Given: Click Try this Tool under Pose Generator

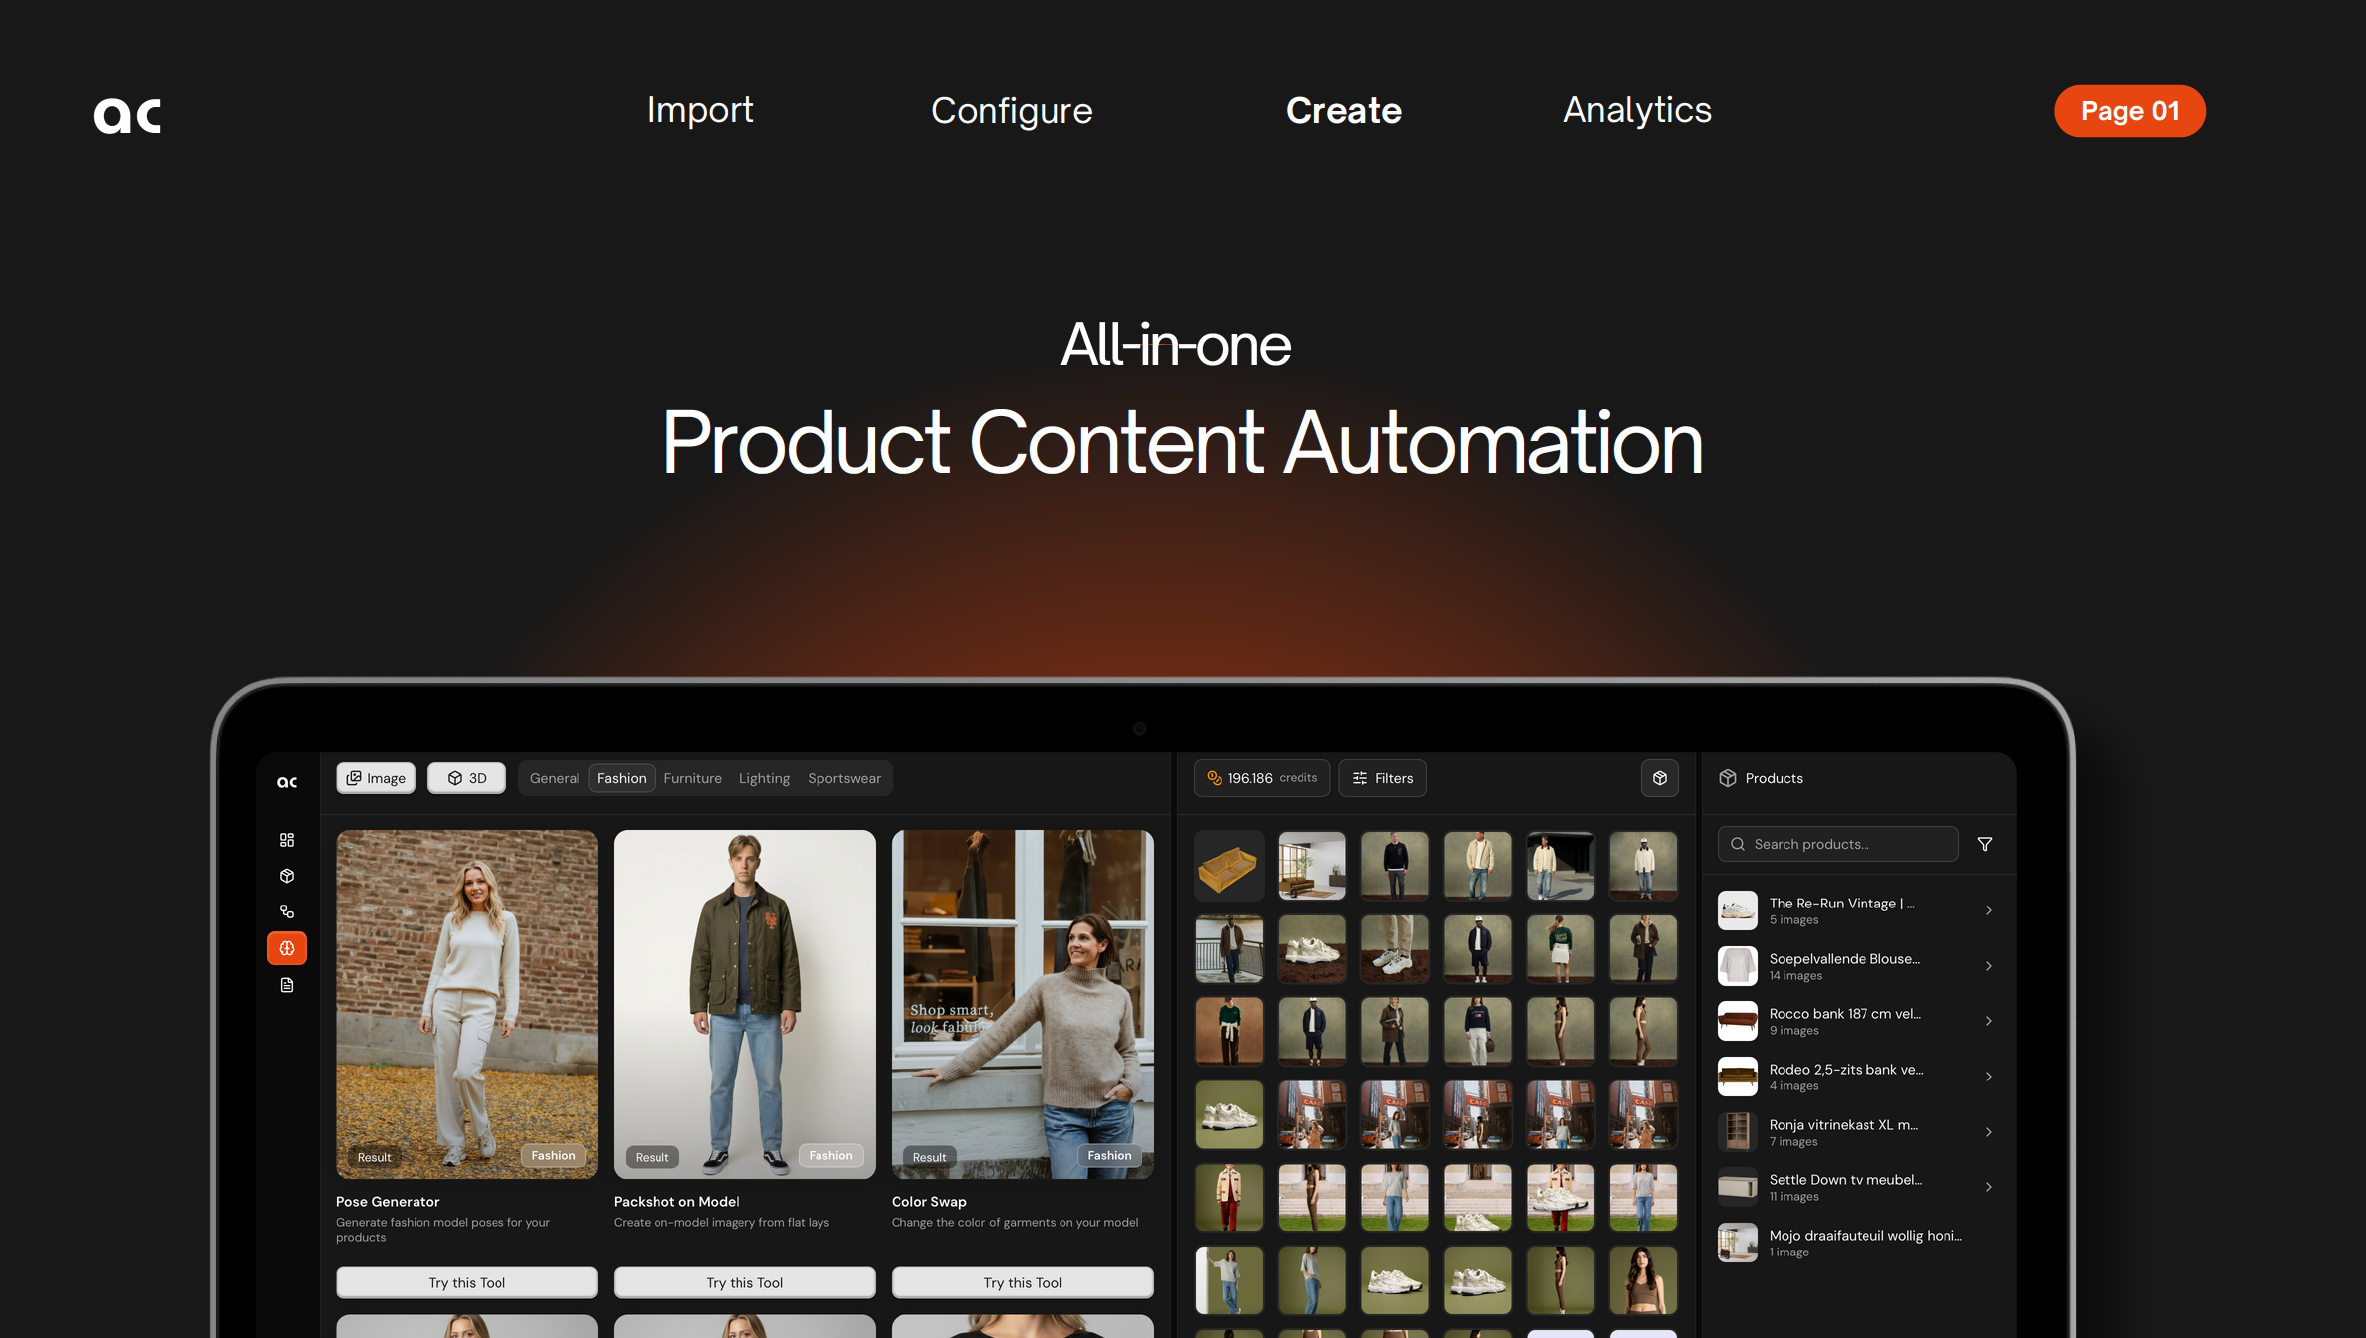Looking at the screenshot, I should click(x=466, y=1282).
